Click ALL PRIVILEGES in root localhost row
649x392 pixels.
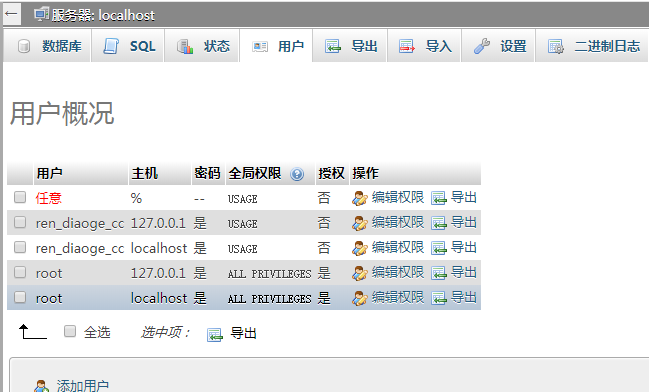pyautogui.click(x=269, y=299)
